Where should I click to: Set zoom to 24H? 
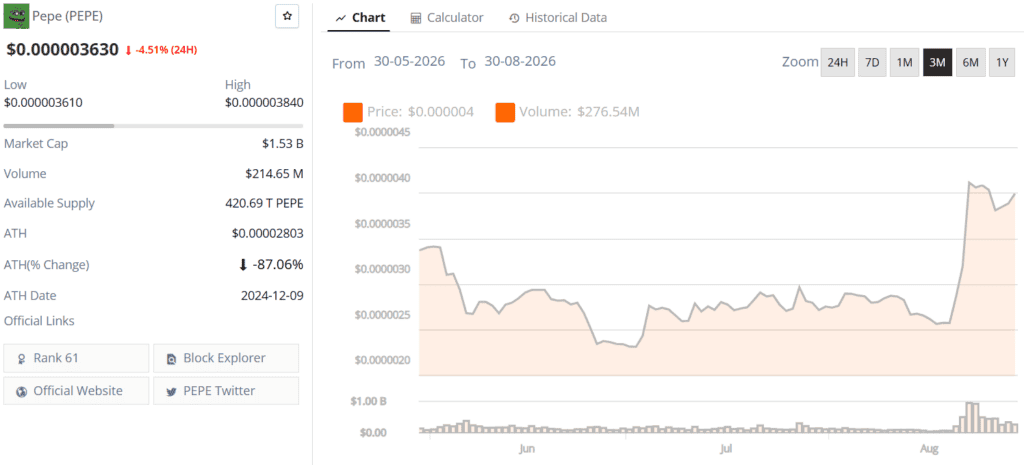pyautogui.click(x=837, y=63)
